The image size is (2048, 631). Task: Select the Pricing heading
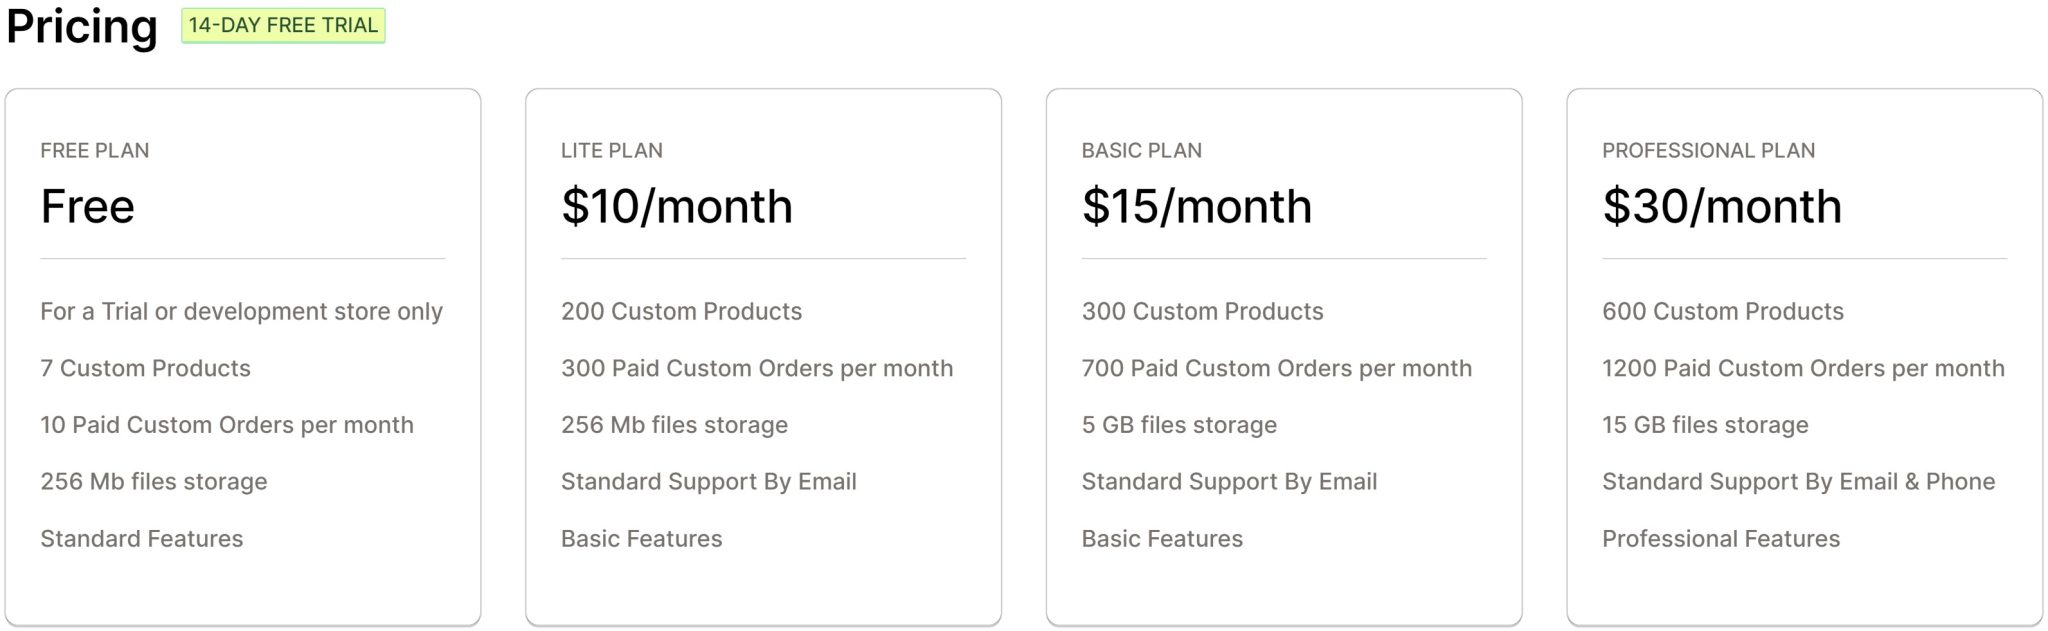pyautogui.click(x=82, y=26)
